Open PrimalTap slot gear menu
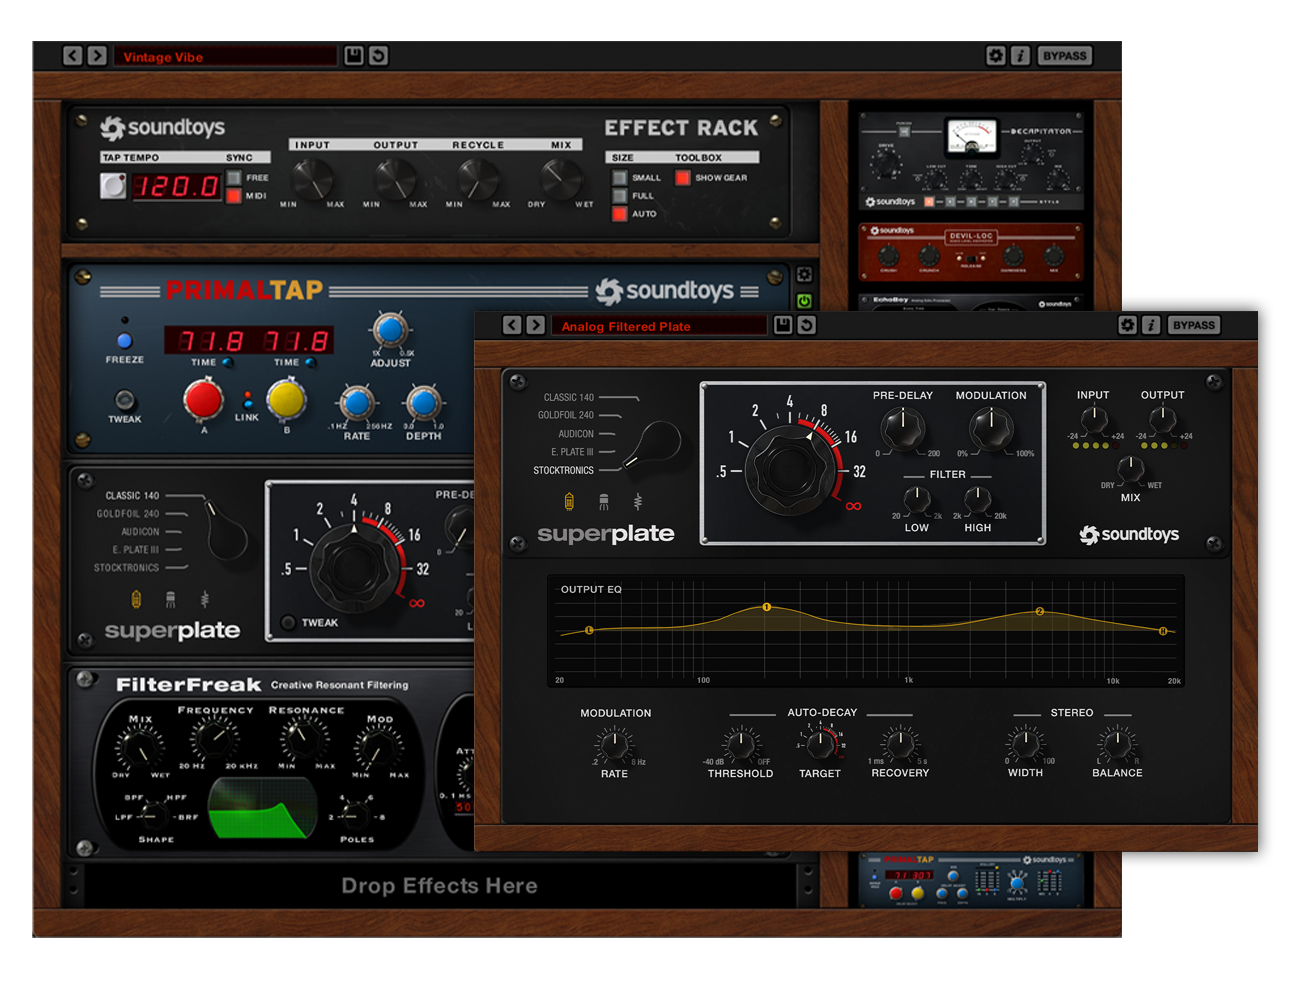The image size is (1300, 1004). click(x=804, y=275)
